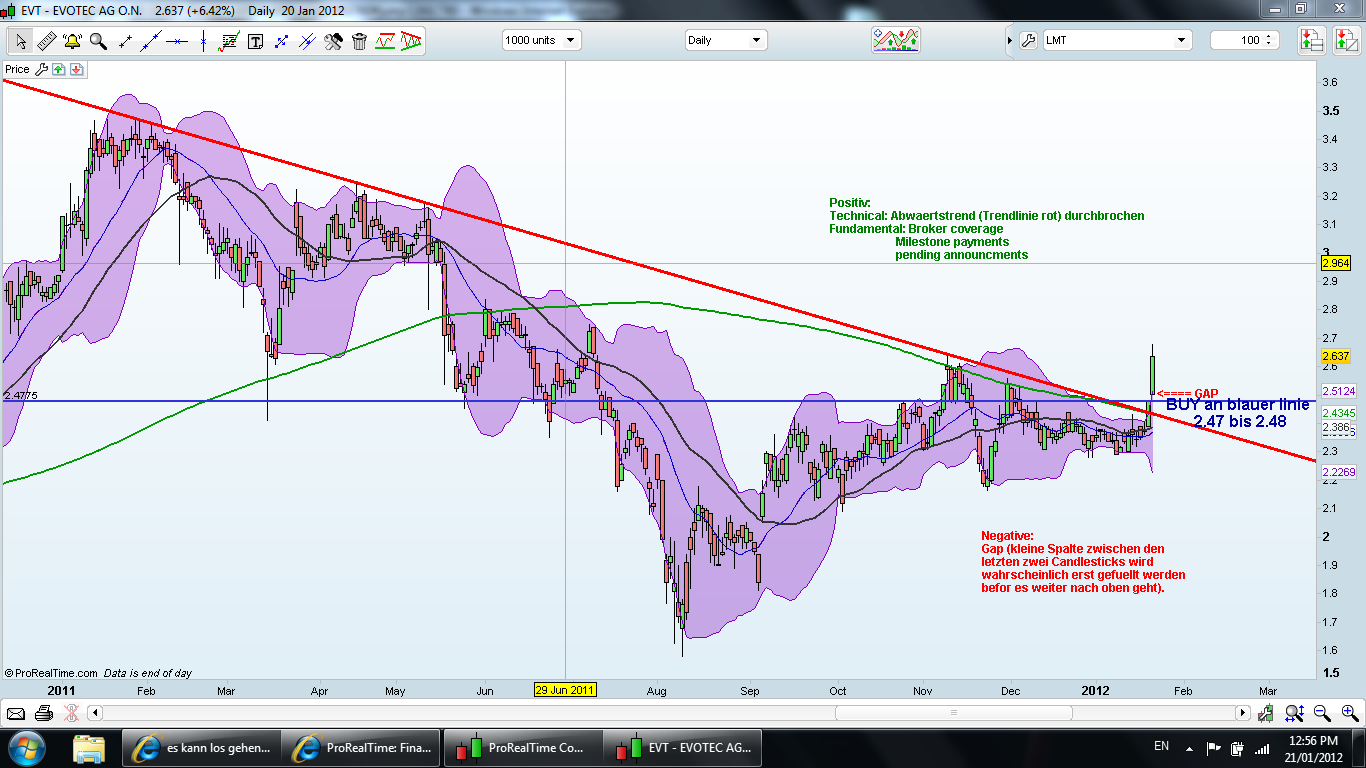The height and width of the screenshot is (768, 1366).
Task: Click the 'BUY an blauer linie' annotation
Action: coord(1238,405)
